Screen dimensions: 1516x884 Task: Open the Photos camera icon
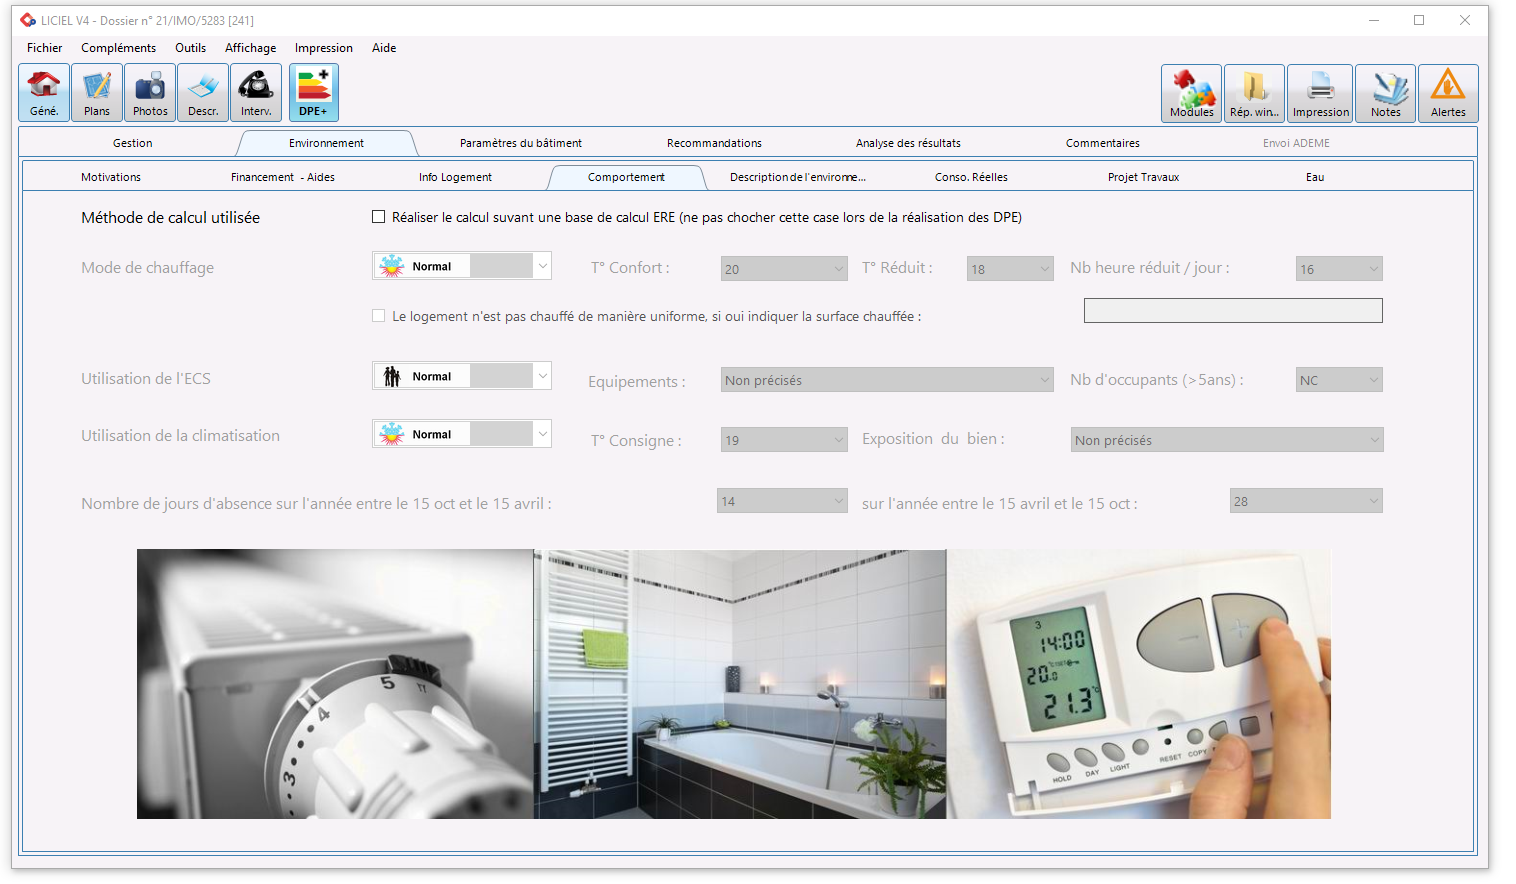tap(150, 93)
